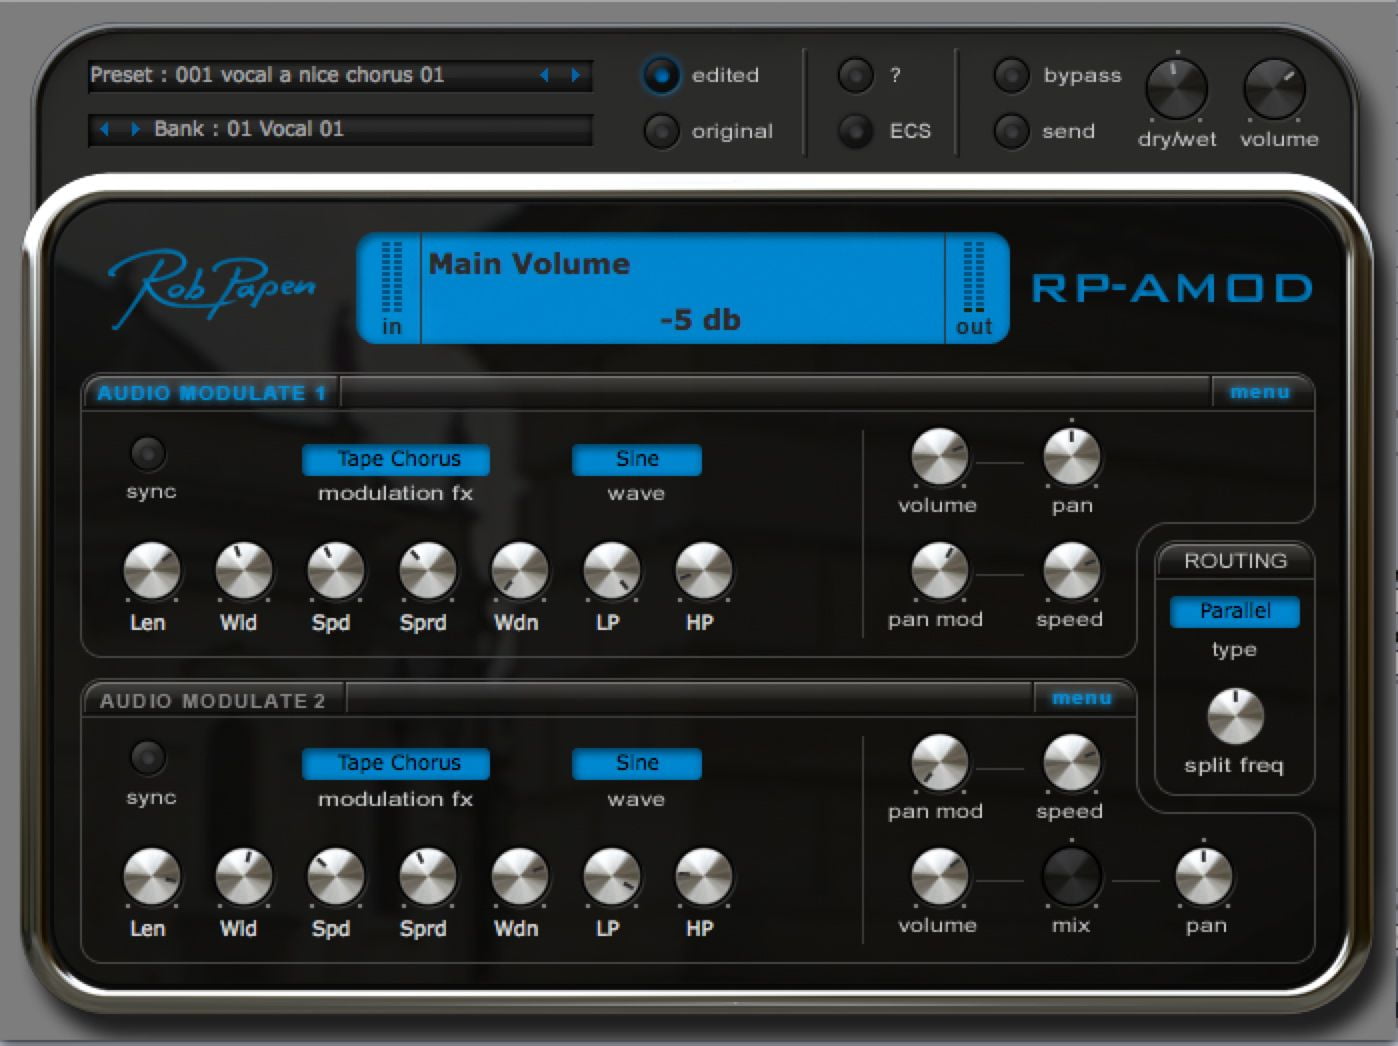Click the RP-AMOD product logo
1398x1046 pixels.
point(1171,288)
